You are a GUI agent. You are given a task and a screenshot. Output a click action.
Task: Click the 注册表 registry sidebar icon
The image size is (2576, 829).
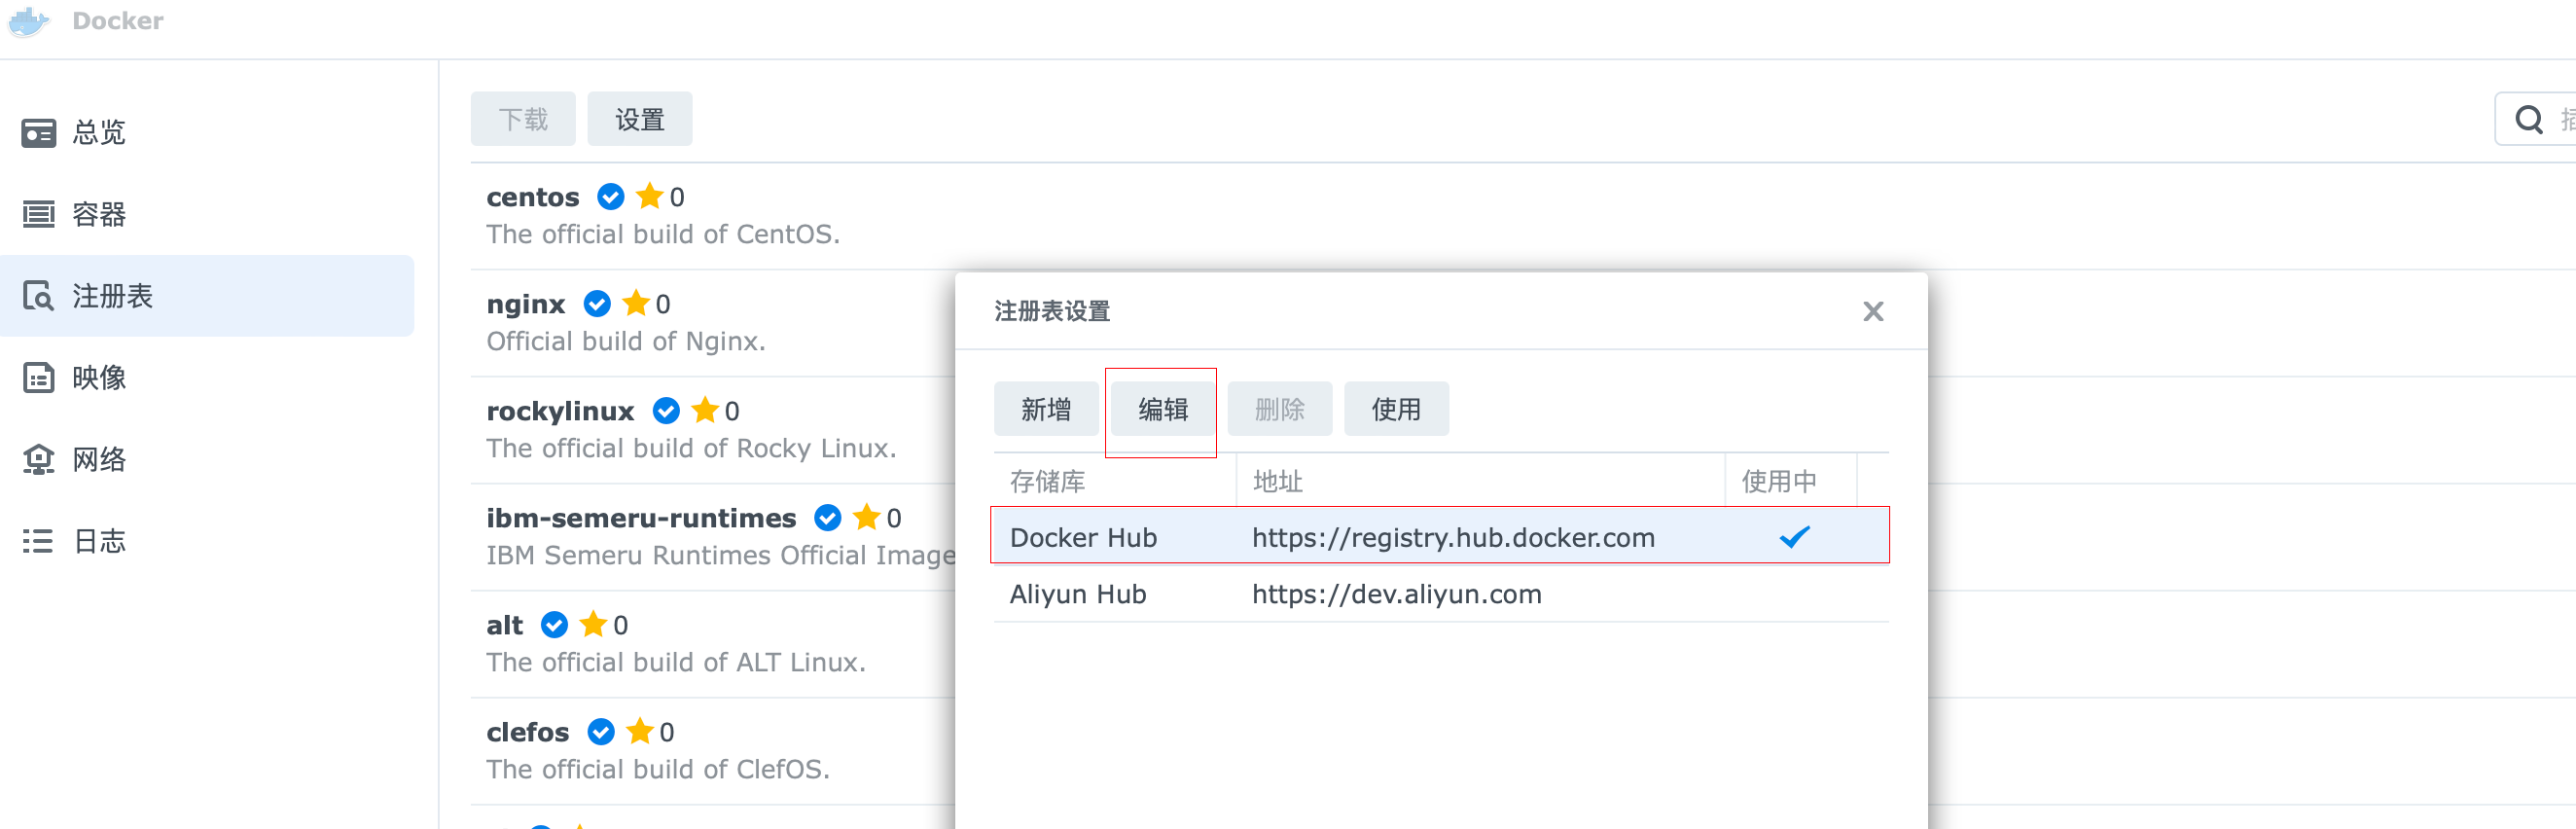coord(38,296)
